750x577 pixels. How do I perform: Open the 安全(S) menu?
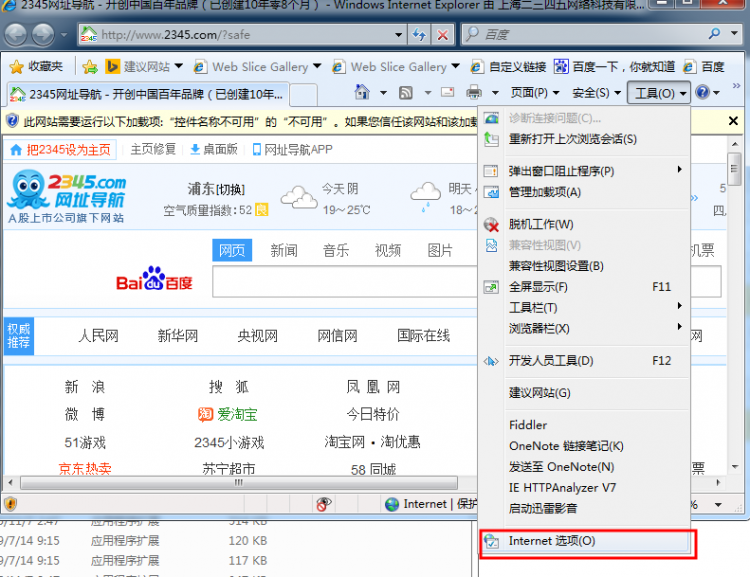[596, 92]
